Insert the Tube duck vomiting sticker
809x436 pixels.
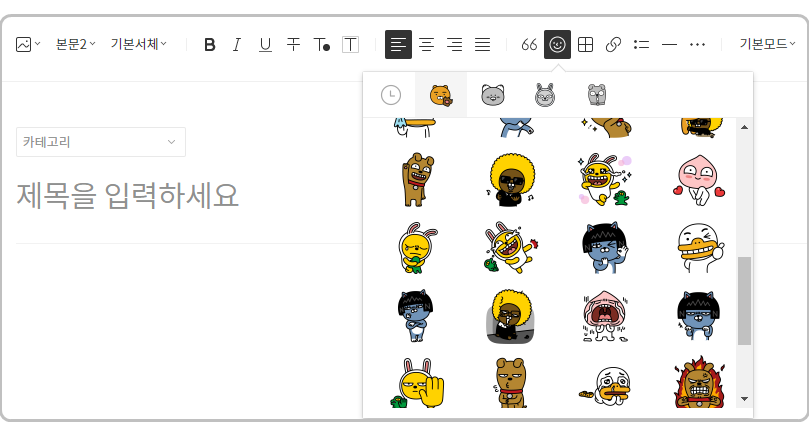(604, 384)
